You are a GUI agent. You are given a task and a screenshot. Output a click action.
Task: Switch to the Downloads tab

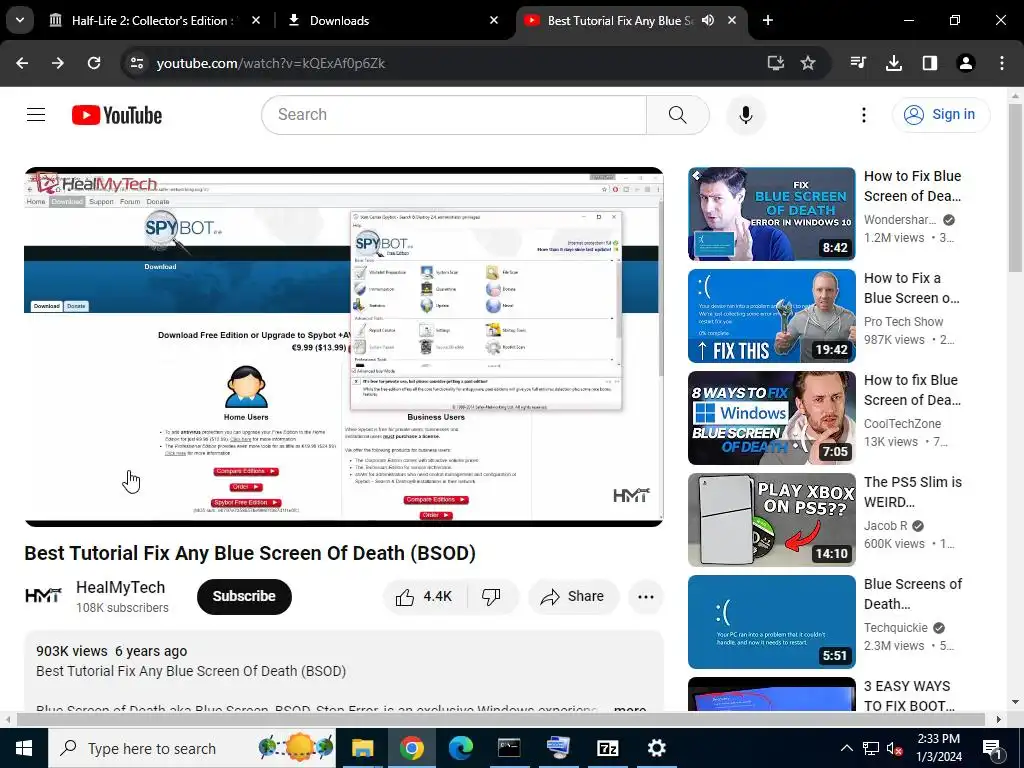(x=394, y=20)
